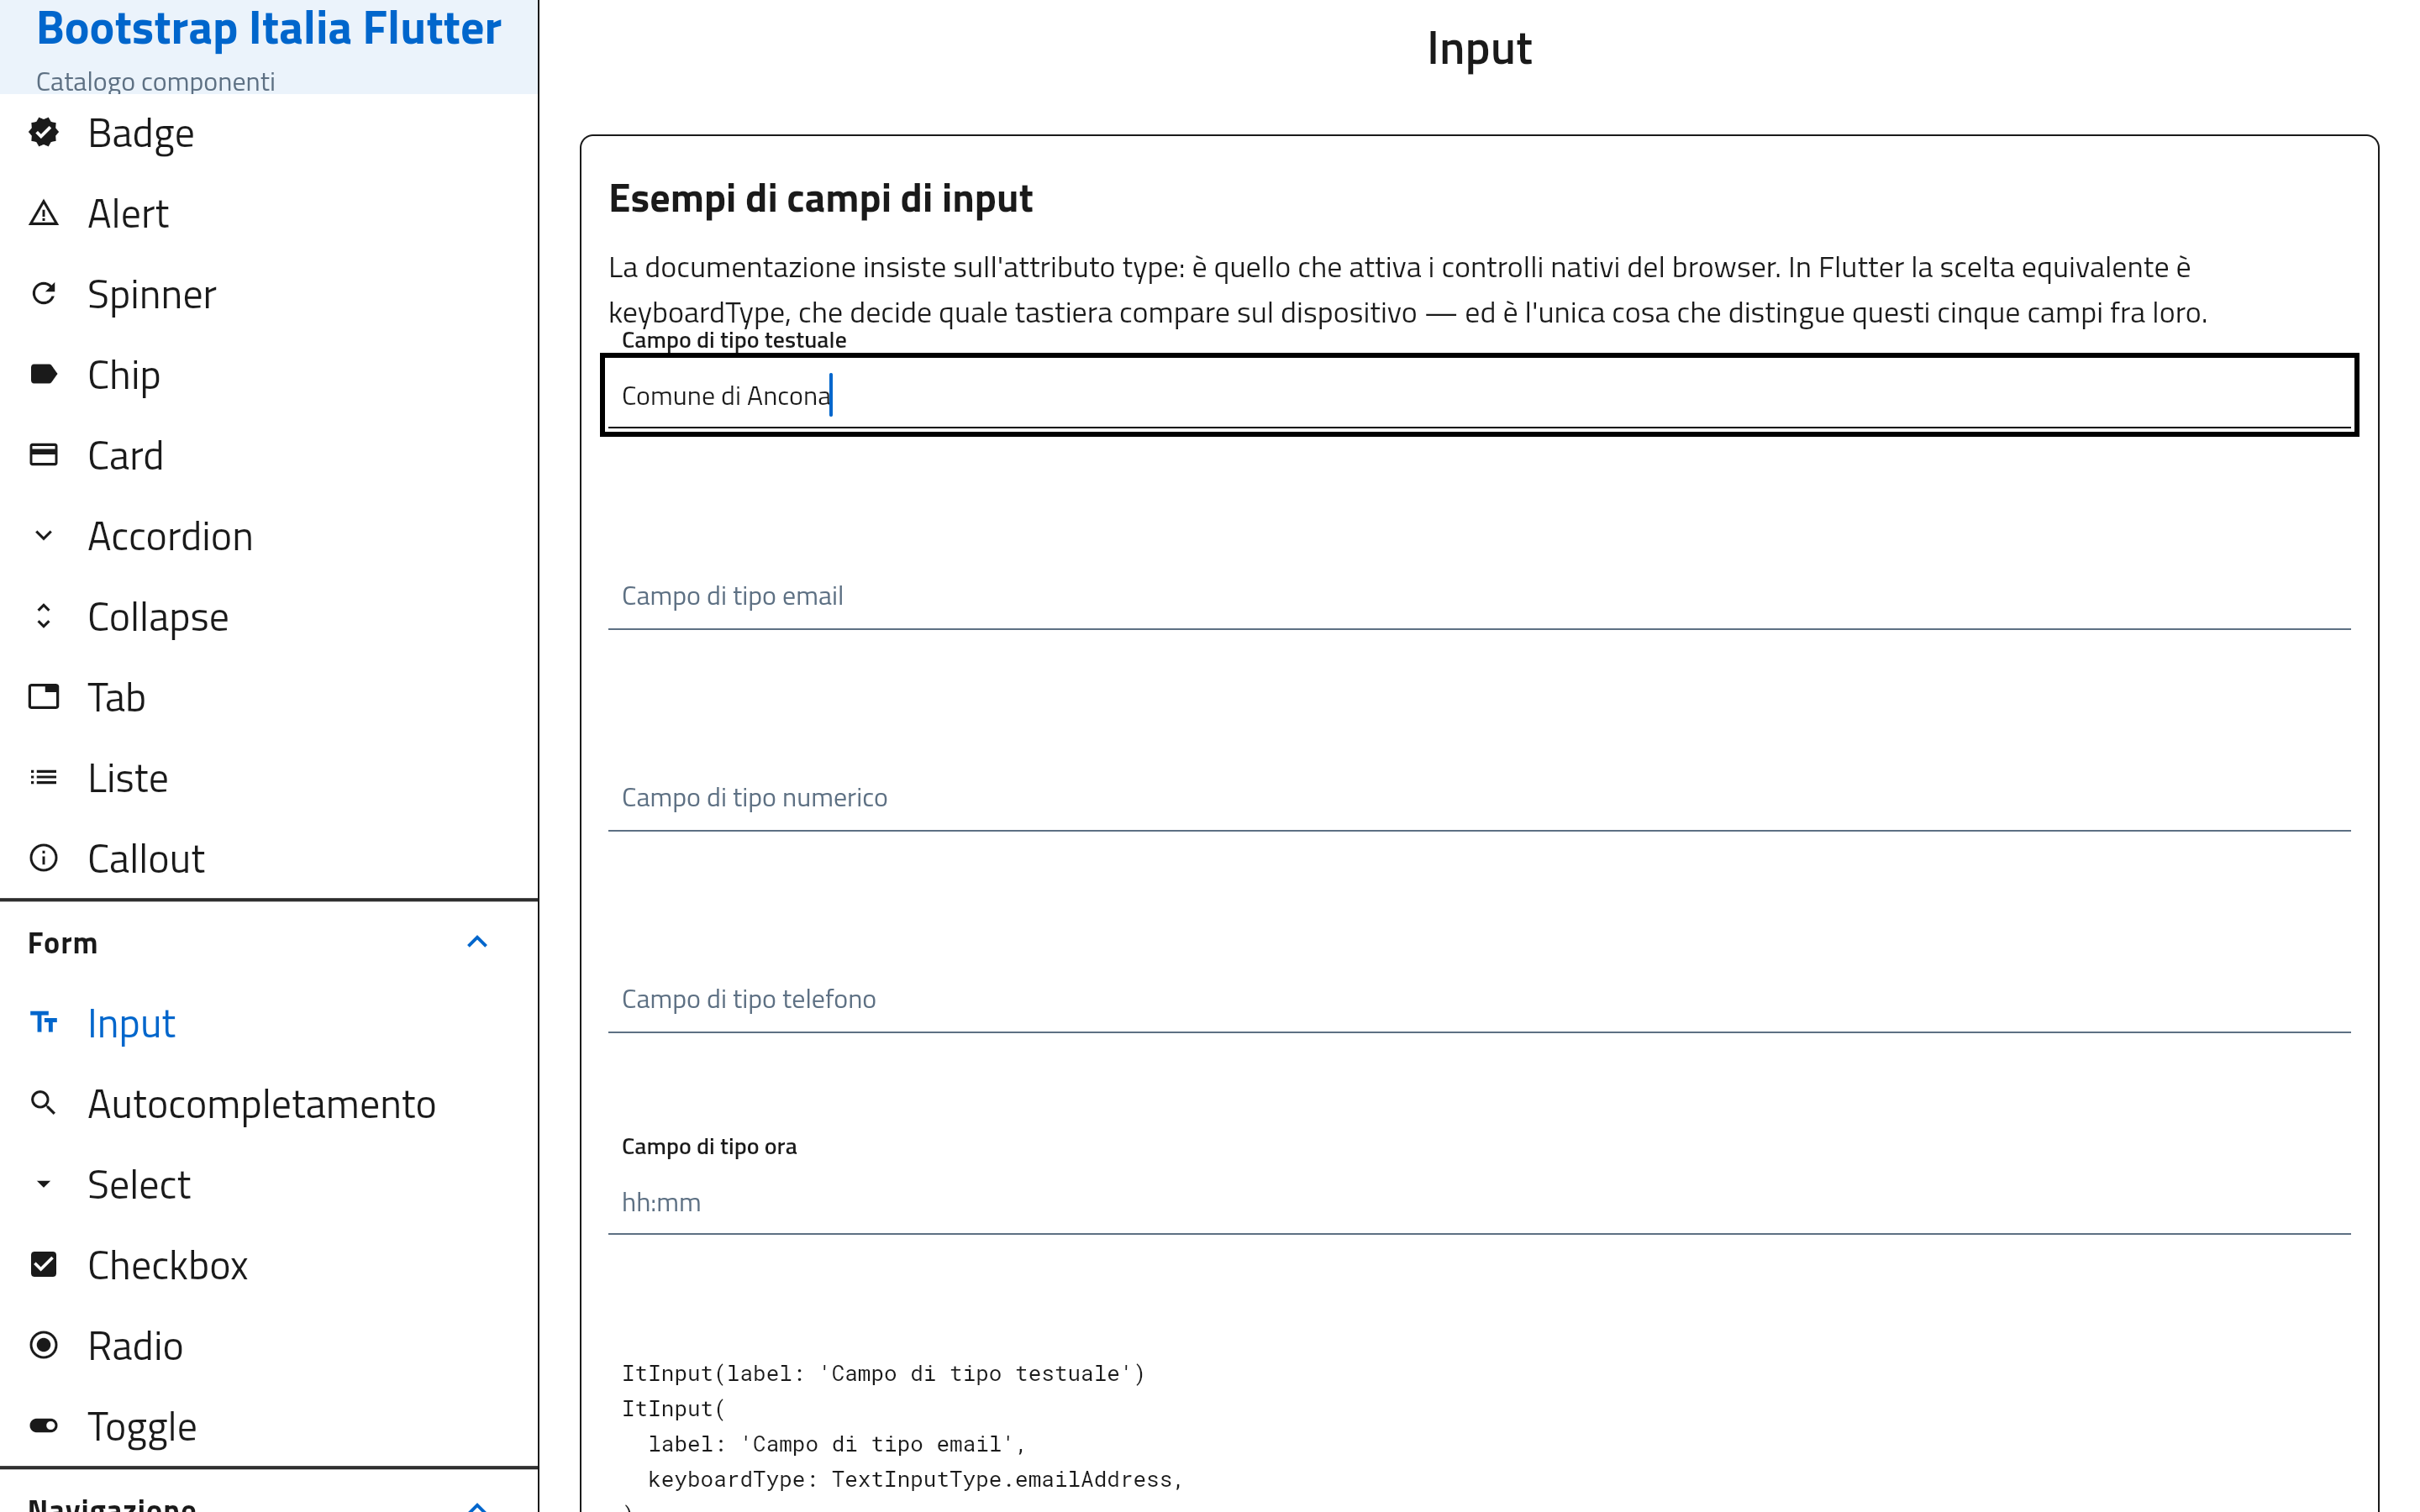Screen dimensions: 2420x1512
Task: Open the Badge page
Action: [269, 133]
